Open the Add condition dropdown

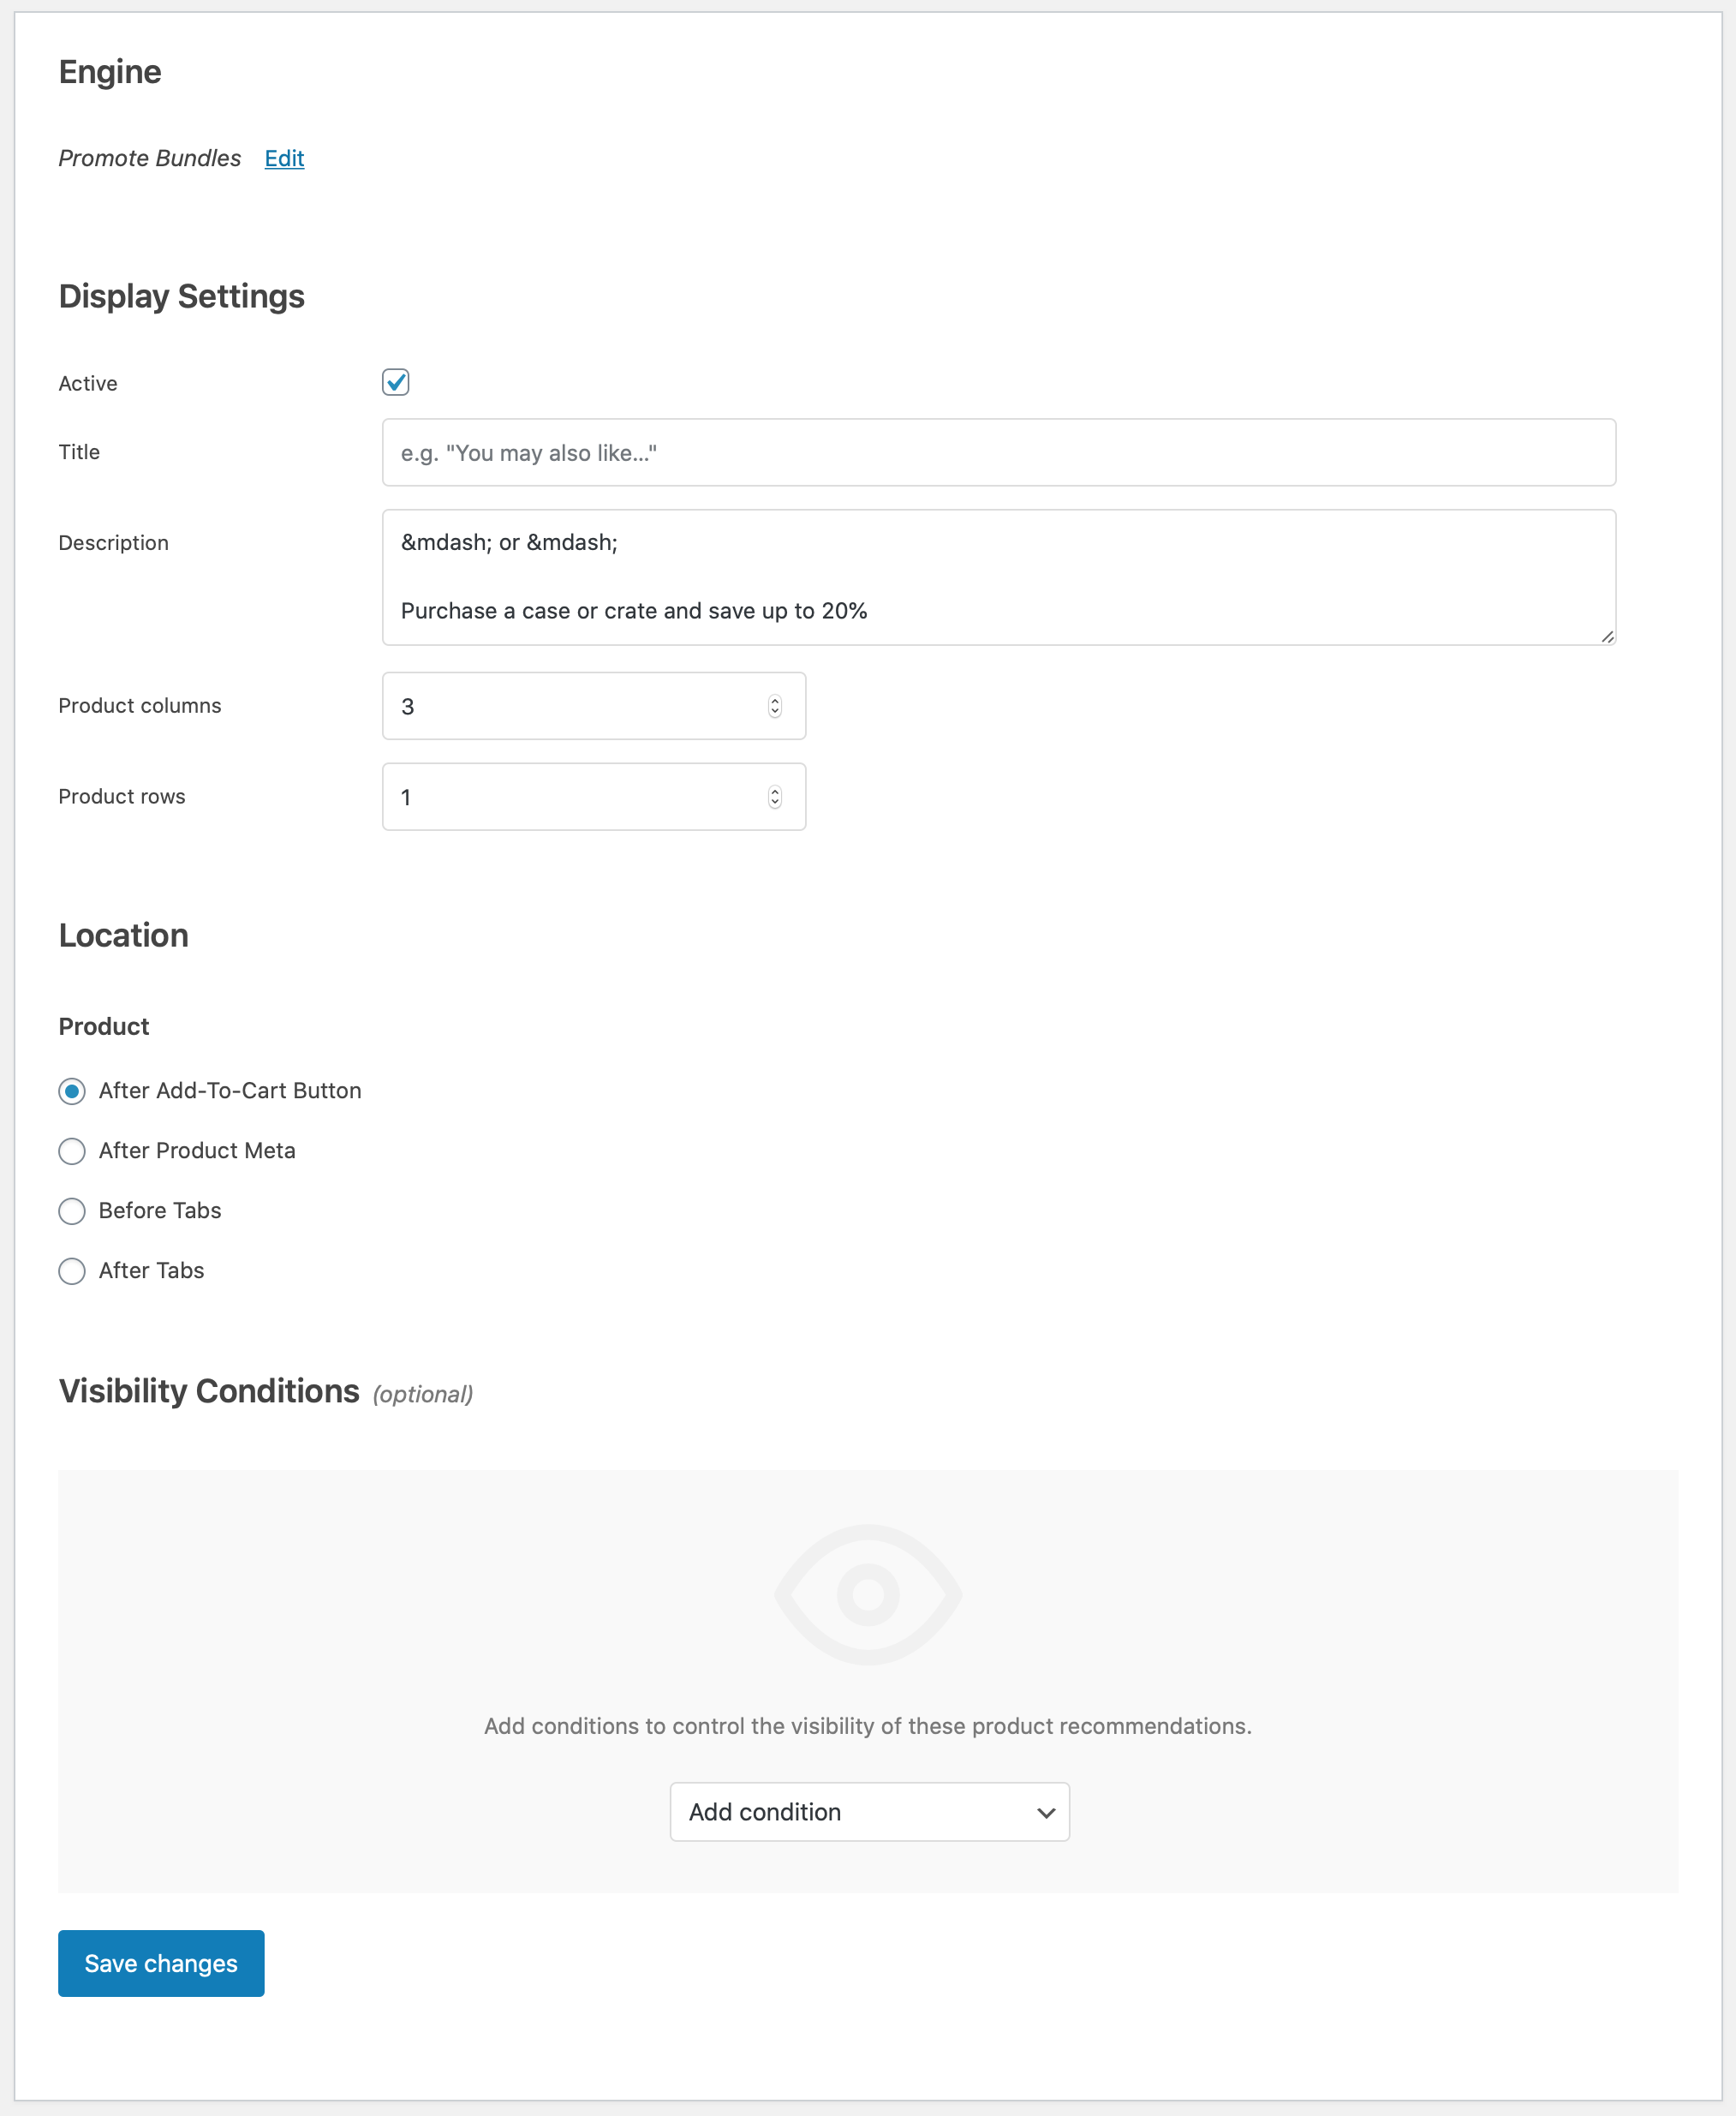[x=868, y=1812]
